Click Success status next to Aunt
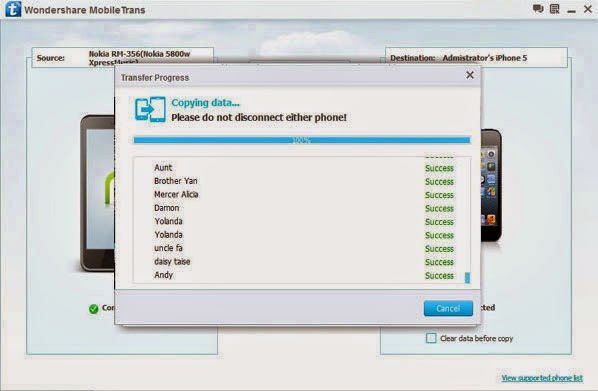This screenshot has width=598, height=391. click(x=439, y=168)
